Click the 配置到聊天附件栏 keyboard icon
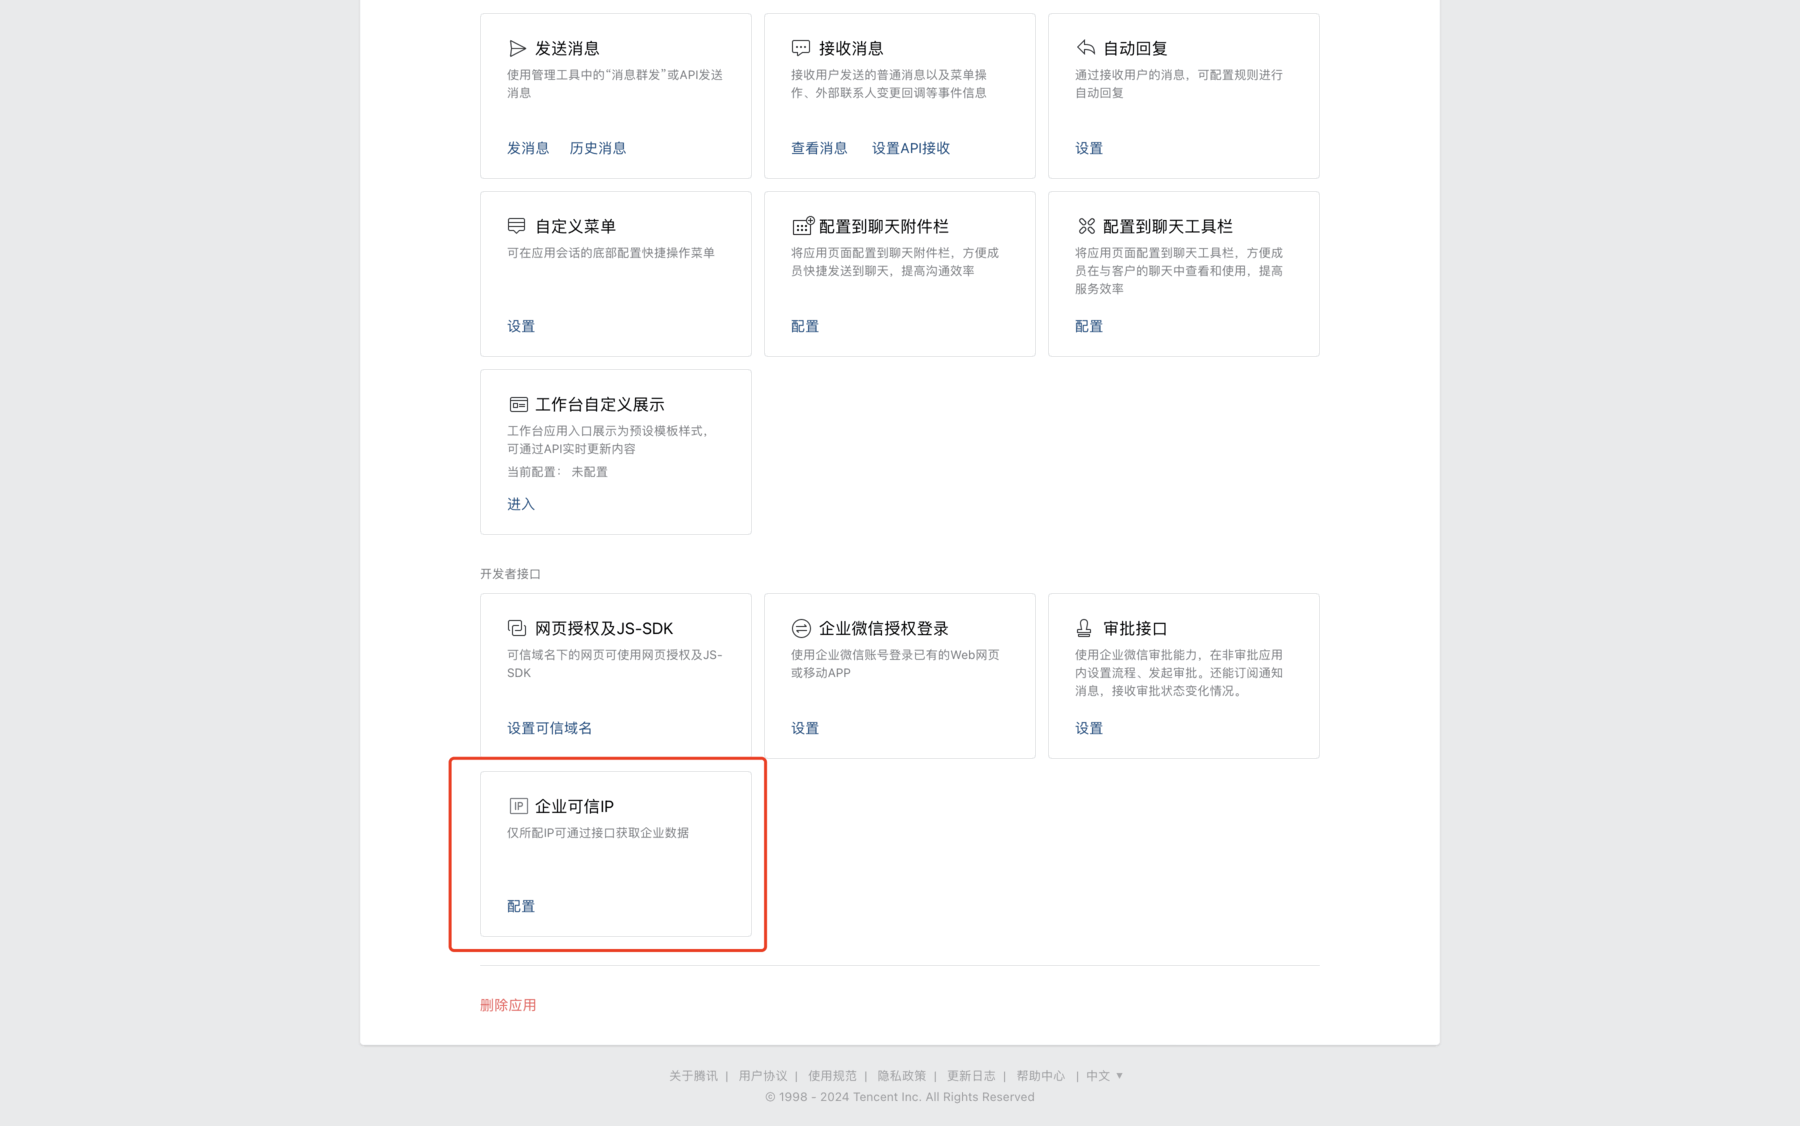 point(803,226)
